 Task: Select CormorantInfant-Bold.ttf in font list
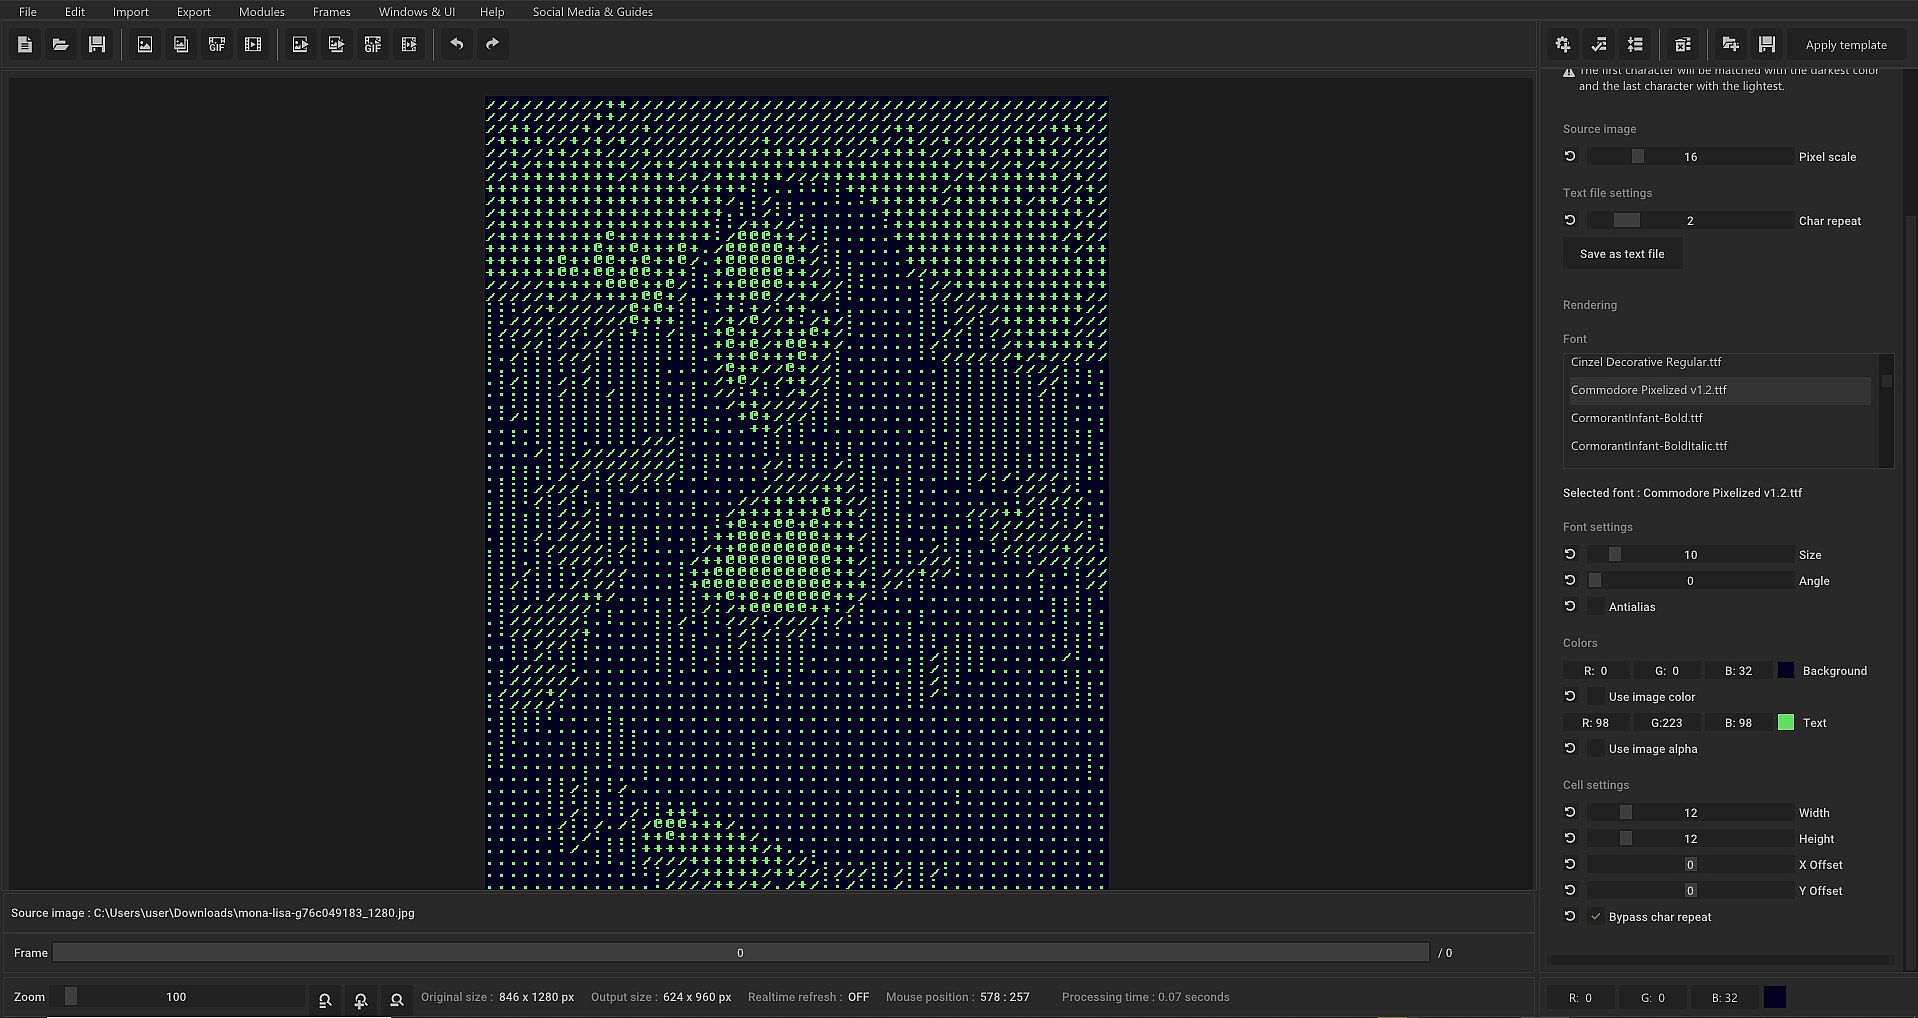coord(1636,418)
